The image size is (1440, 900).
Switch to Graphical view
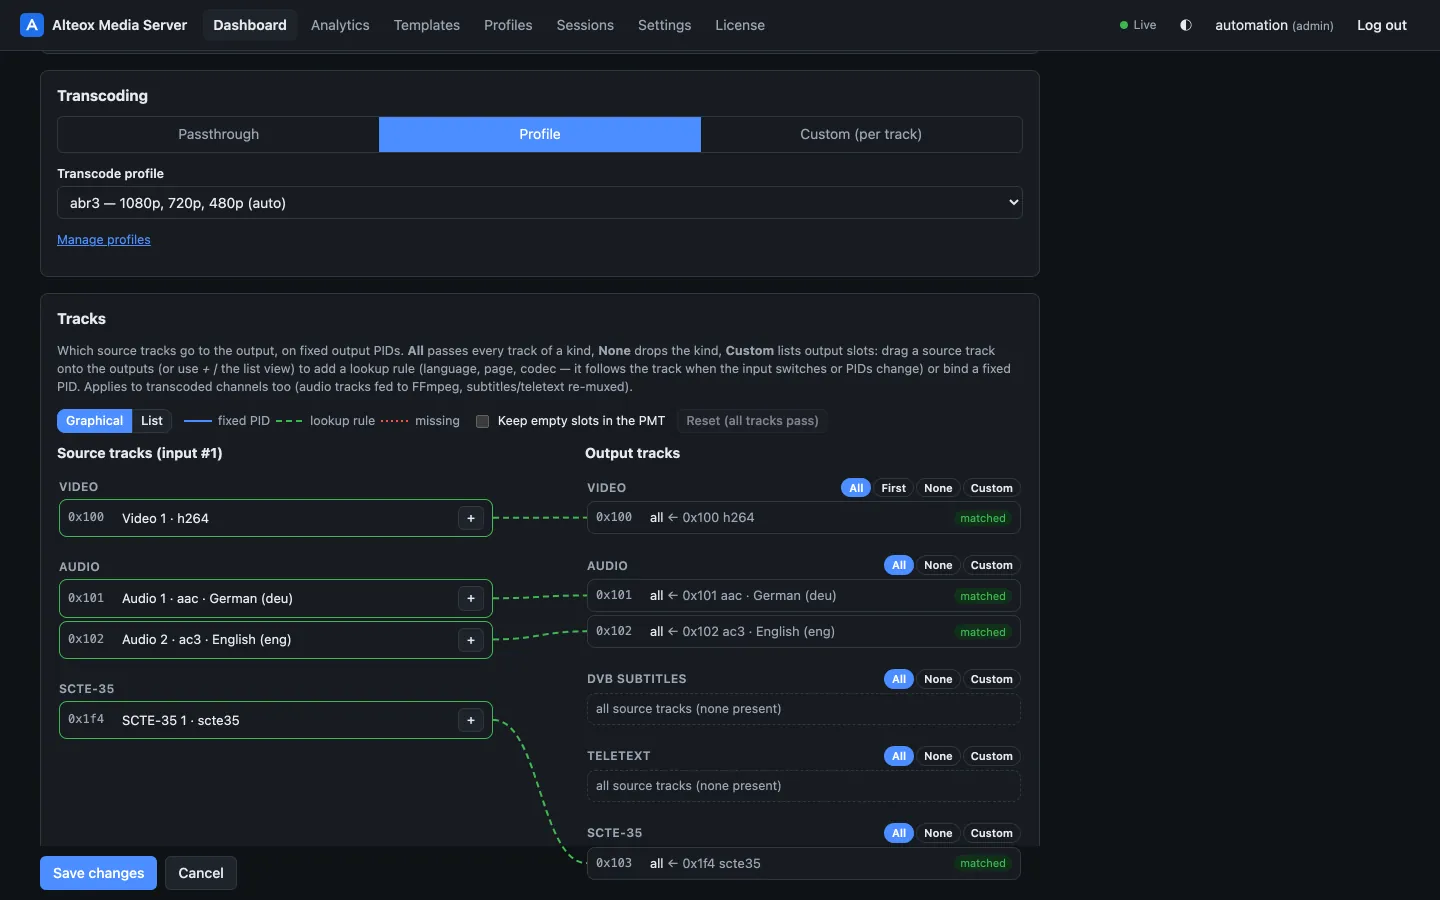[95, 421]
